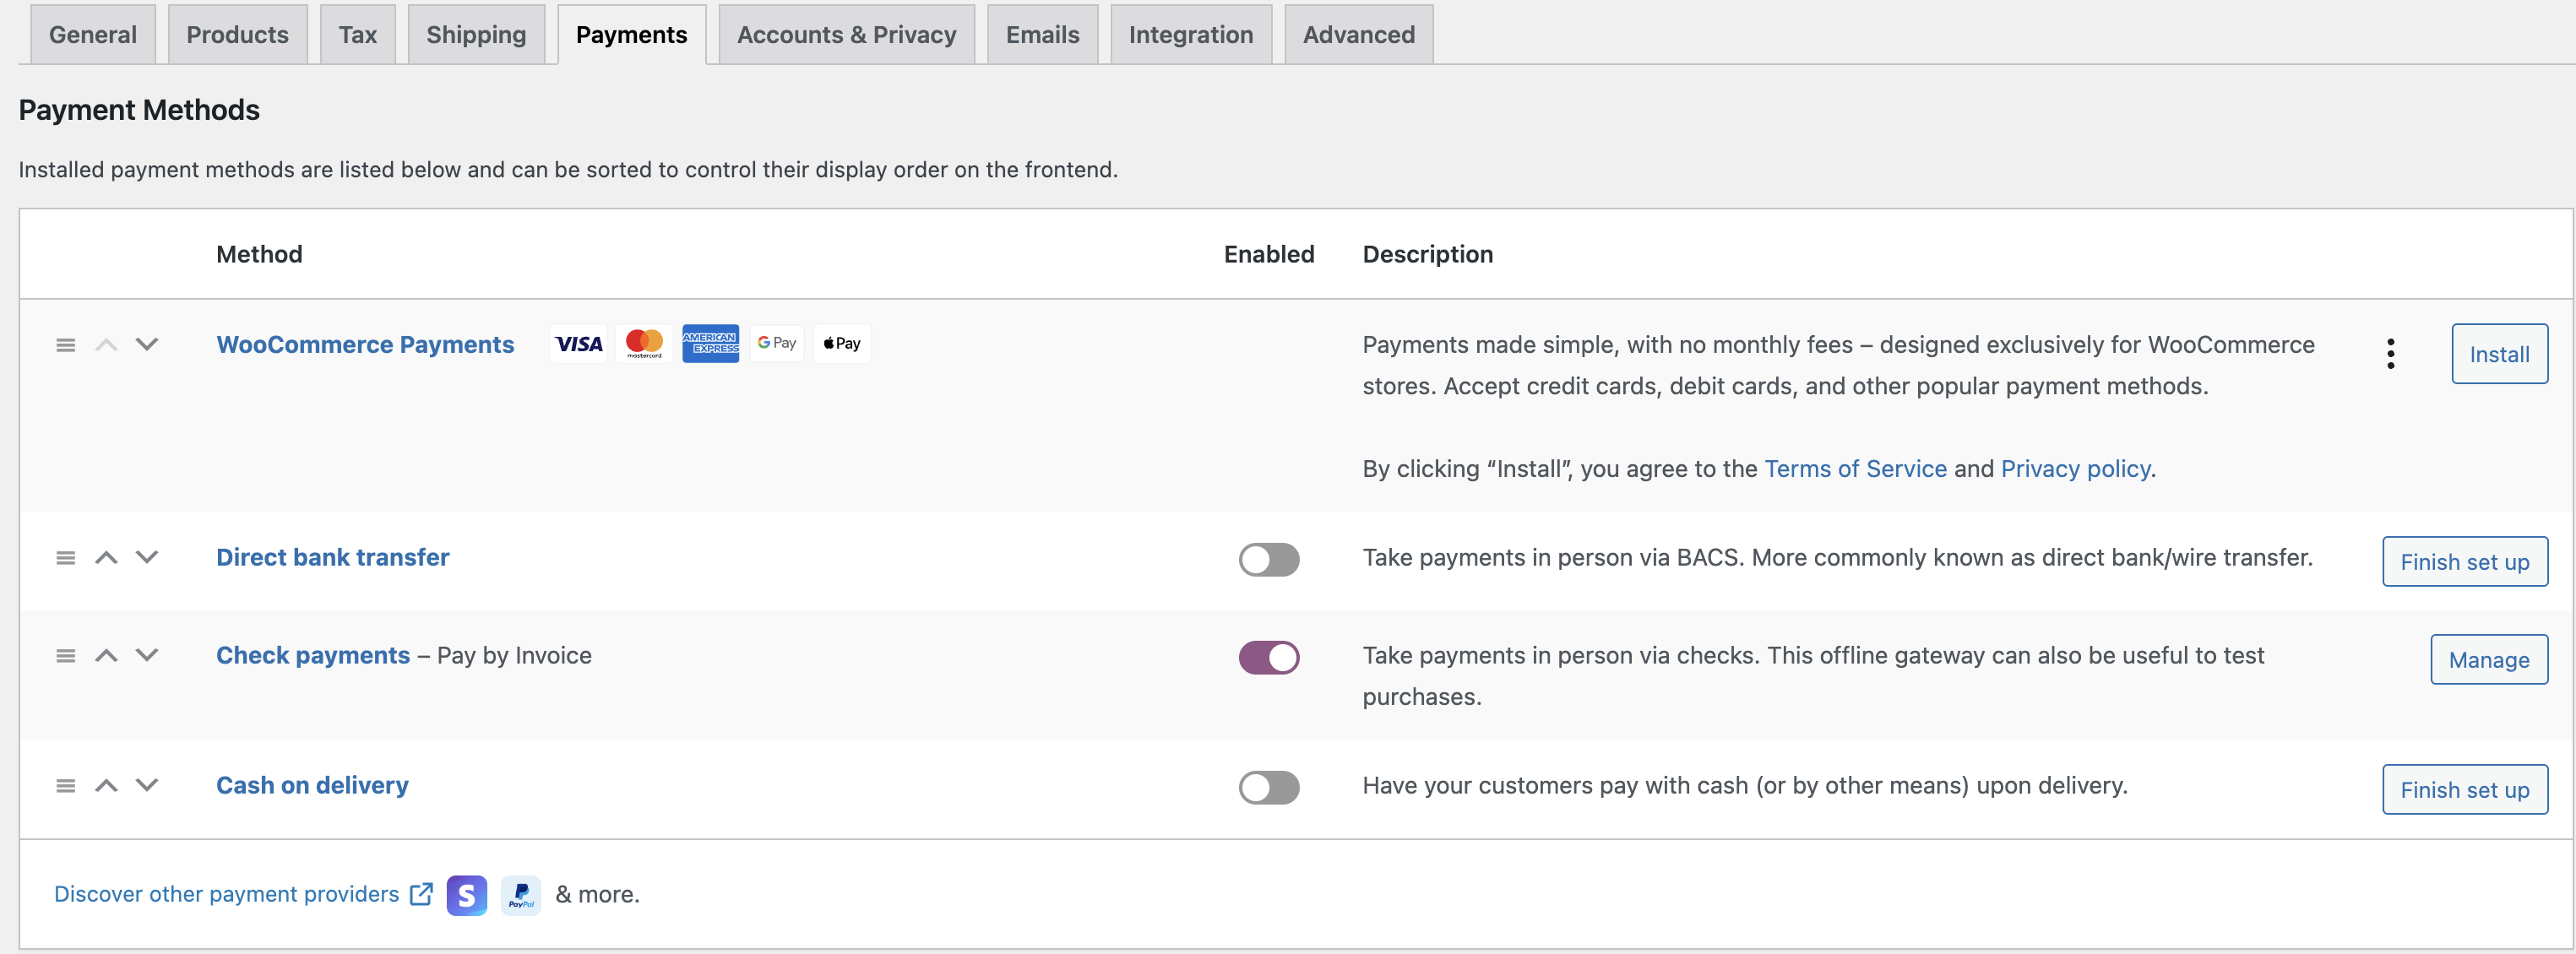Disable the Check payments toggle

tap(1269, 657)
